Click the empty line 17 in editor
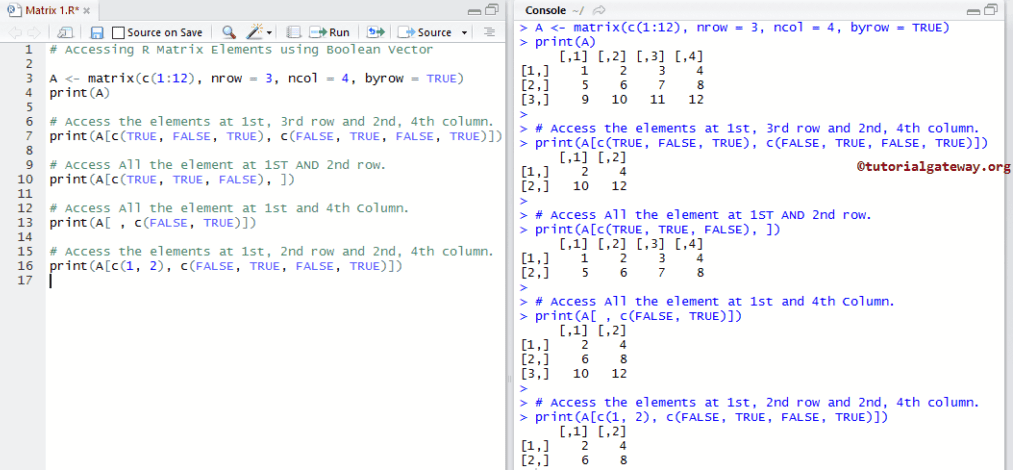The image size is (1013, 470). pyautogui.click(x=275, y=281)
